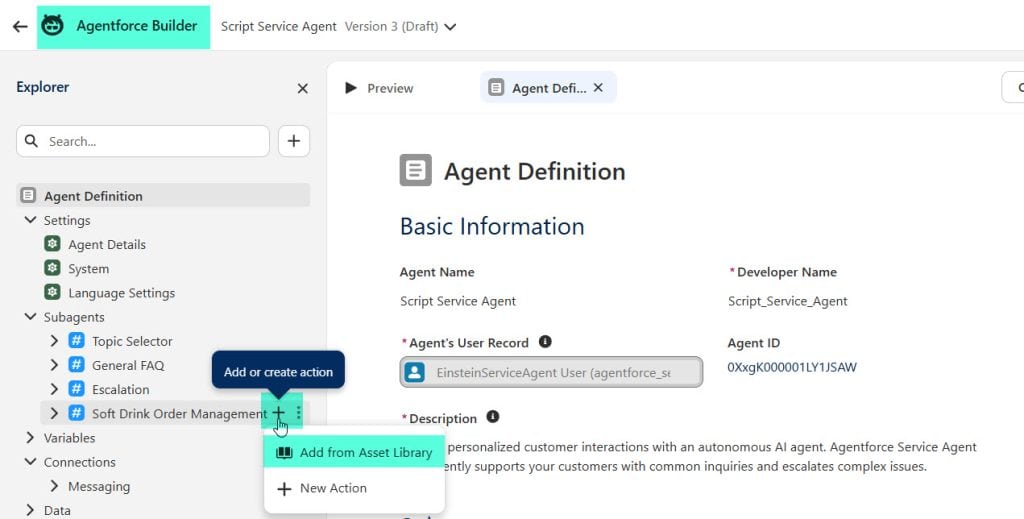Click Script Service Agent title in header
1024x519 pixels.
[279, 27]
